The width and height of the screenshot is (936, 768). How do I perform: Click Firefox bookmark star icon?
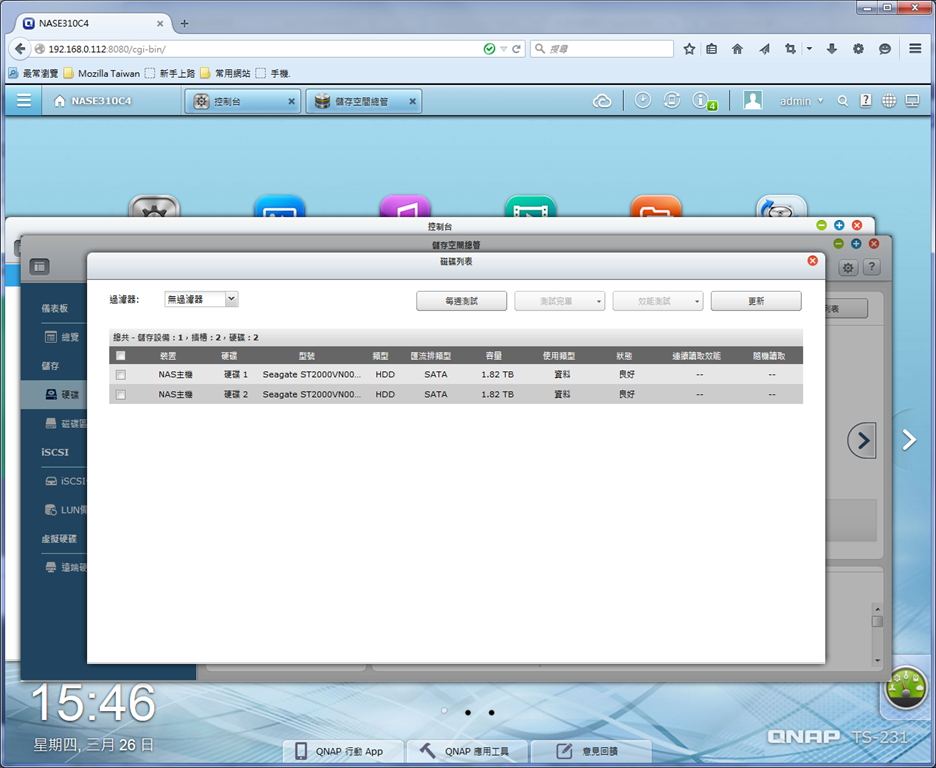(689, 49)
